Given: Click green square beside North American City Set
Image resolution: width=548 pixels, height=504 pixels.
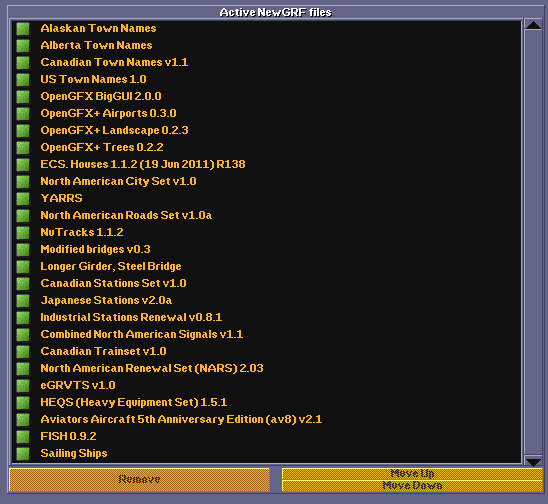Looking at the screenshot, I should (x=23, y=182).
